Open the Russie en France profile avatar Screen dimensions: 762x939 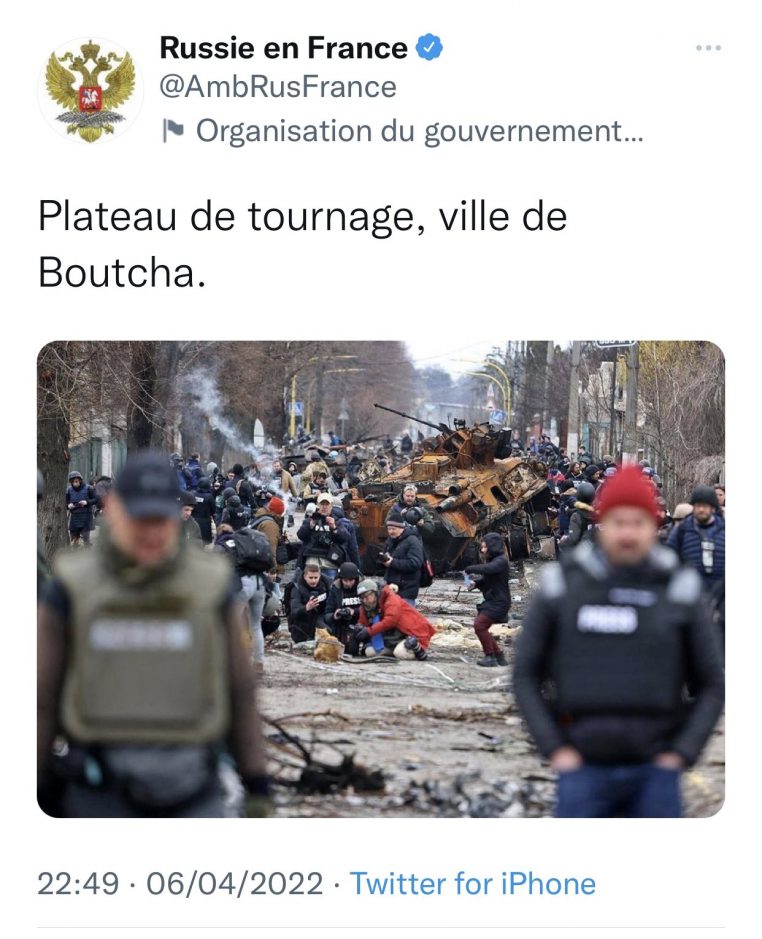[x=90, y=90]
